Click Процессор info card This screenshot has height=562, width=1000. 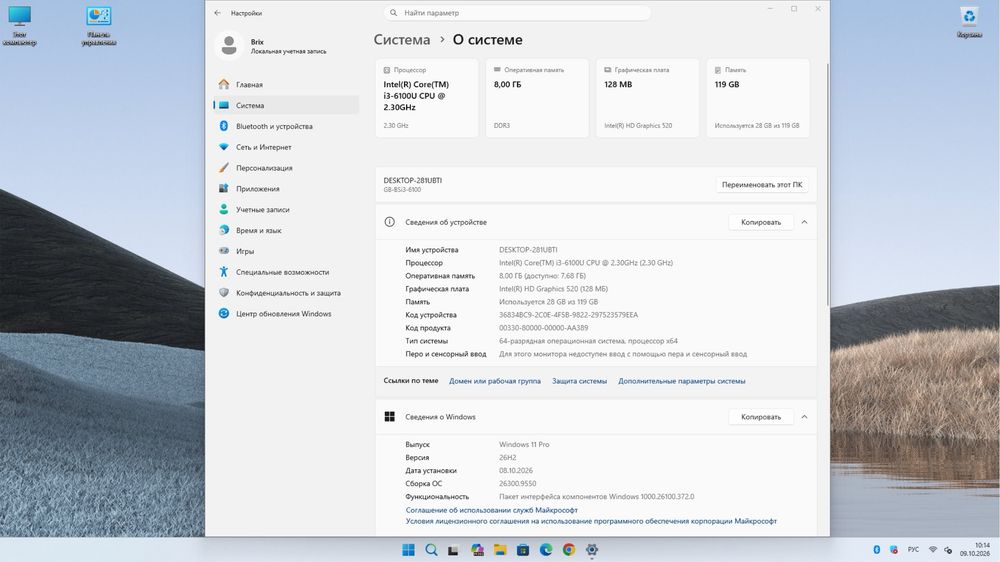[x=427, y=98]
